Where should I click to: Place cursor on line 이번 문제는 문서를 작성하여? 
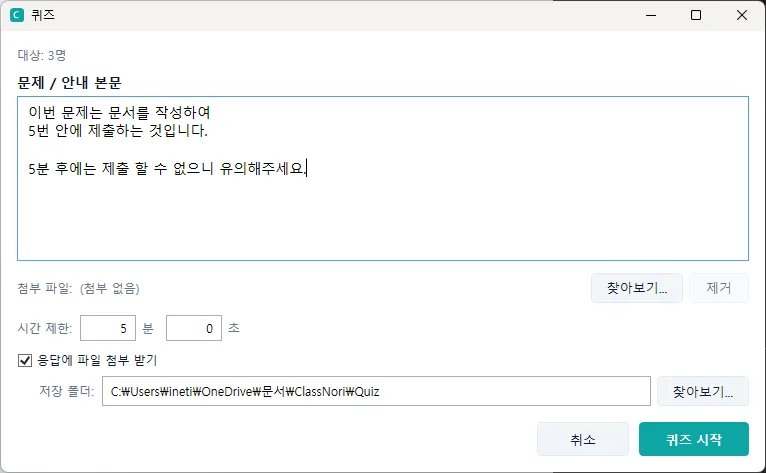pyautogui.click(x=119, y=112)
